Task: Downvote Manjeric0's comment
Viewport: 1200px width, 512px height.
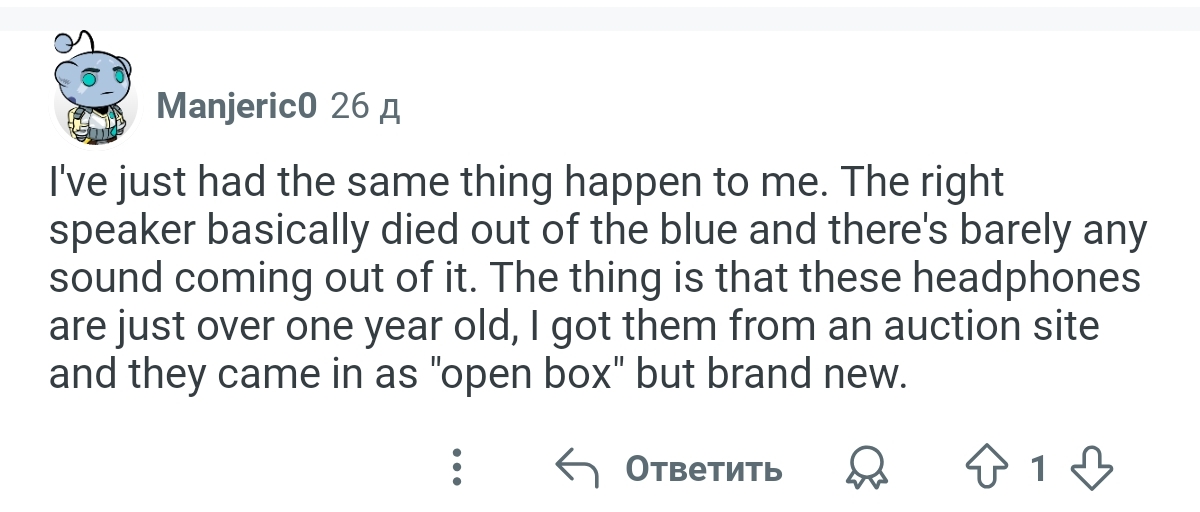Action: [1092, 468]
